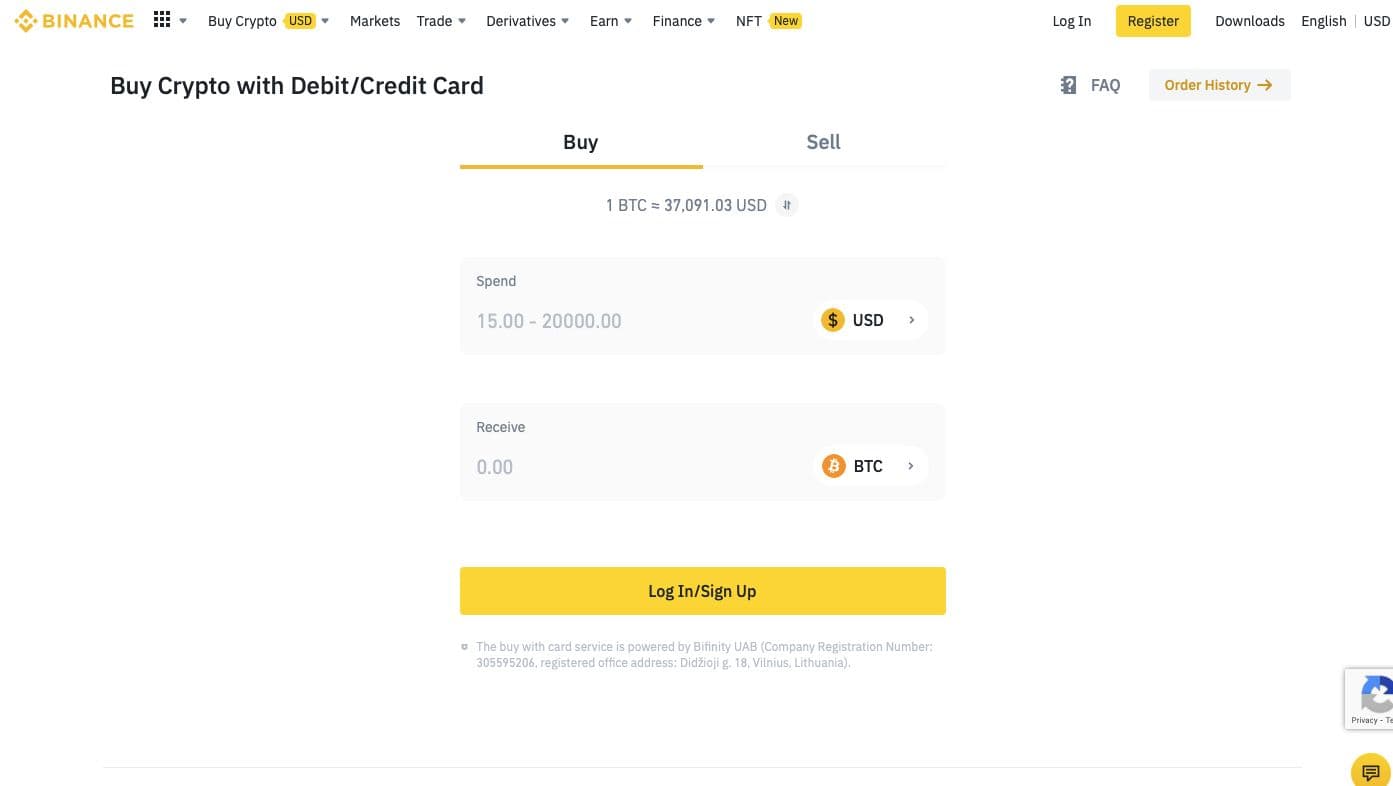Viewport: 1393px width, 786px height.
Task: Open the Receive currency BTC selector
Action: pyautogui.click(x=870, y=466)
